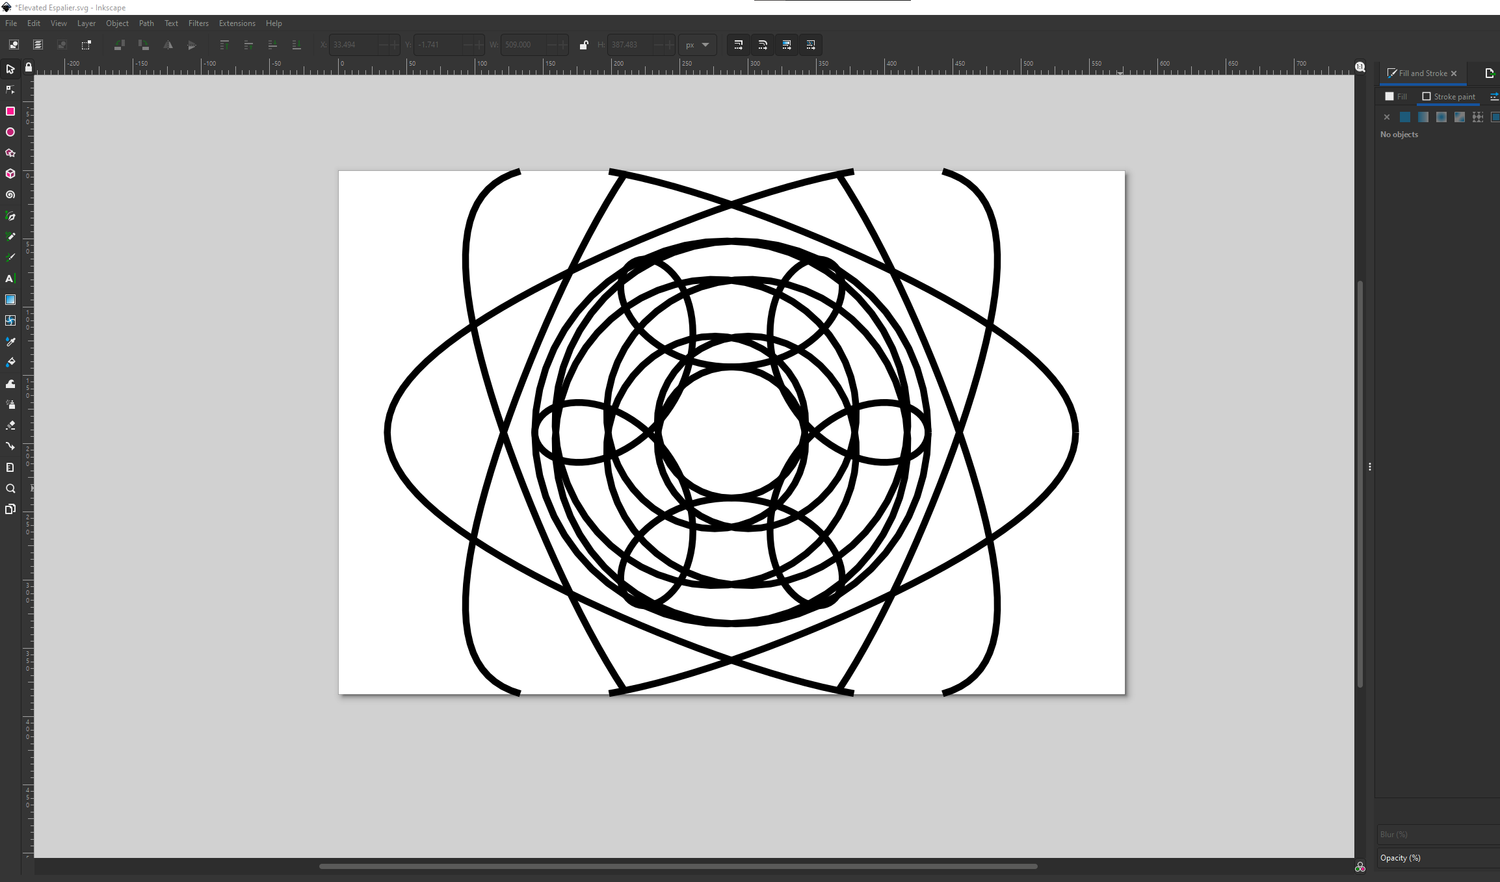Toggle the width/height ratio lock
The image size is (1500, 882).
tap(584, 45)
